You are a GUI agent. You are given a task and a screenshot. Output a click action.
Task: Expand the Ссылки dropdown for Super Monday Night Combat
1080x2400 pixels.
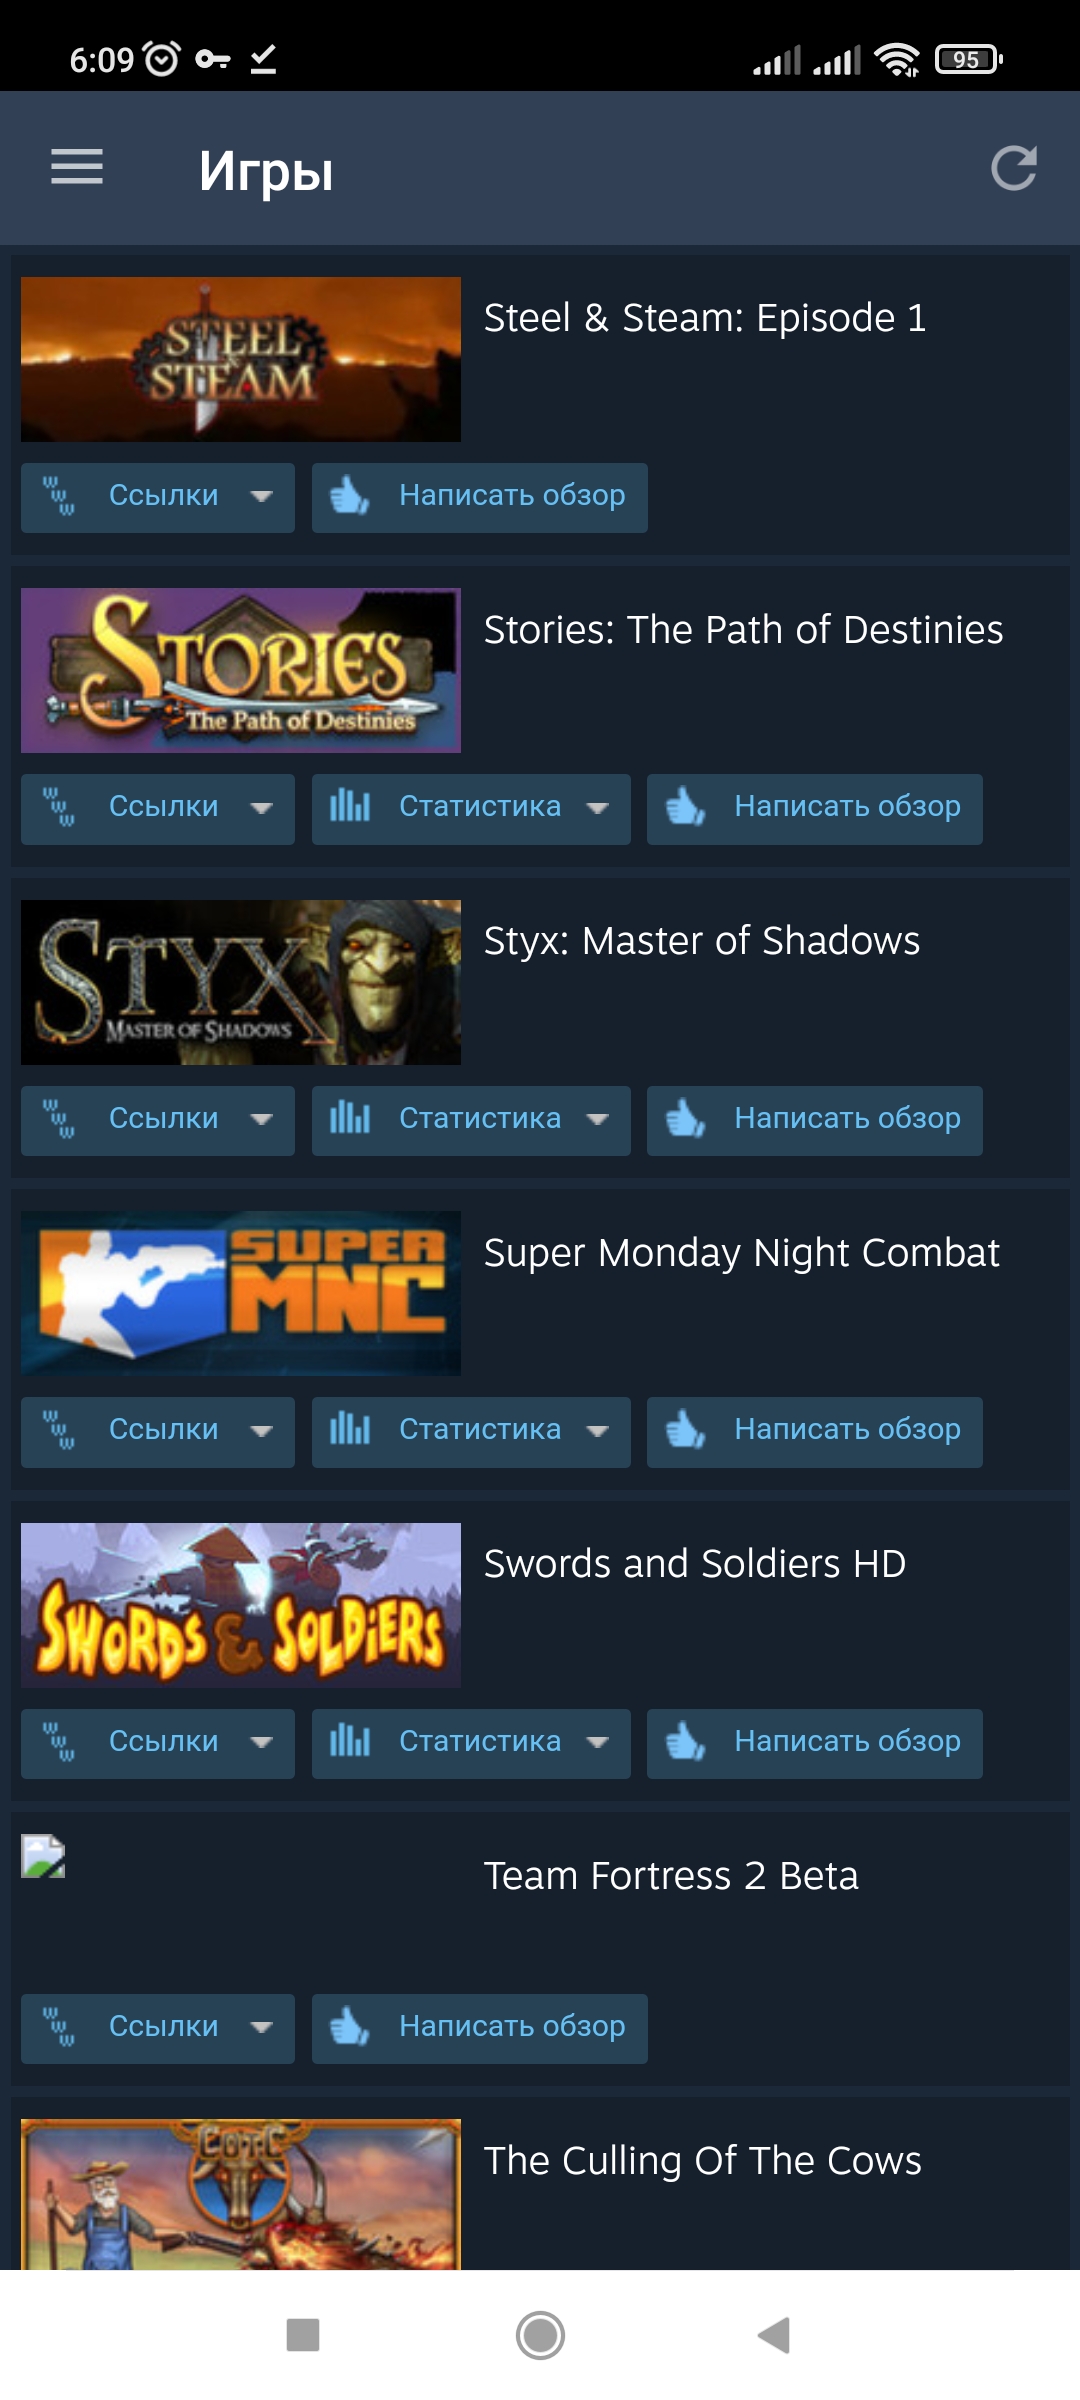coord(158,1432)
